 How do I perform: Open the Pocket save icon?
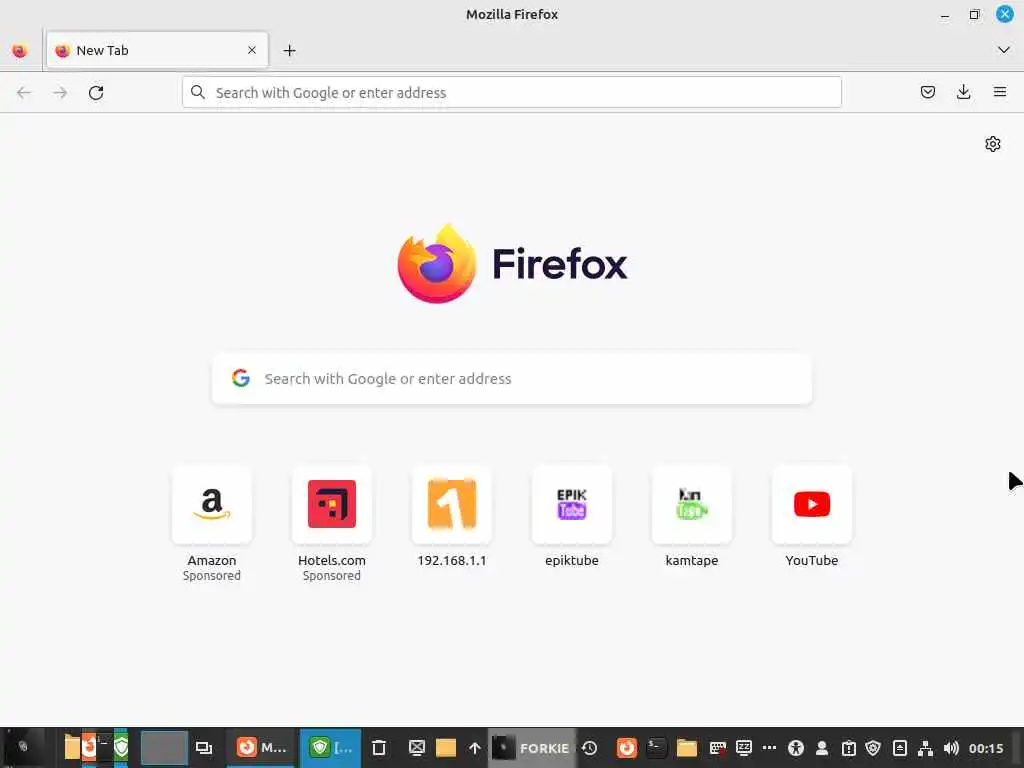927,92
